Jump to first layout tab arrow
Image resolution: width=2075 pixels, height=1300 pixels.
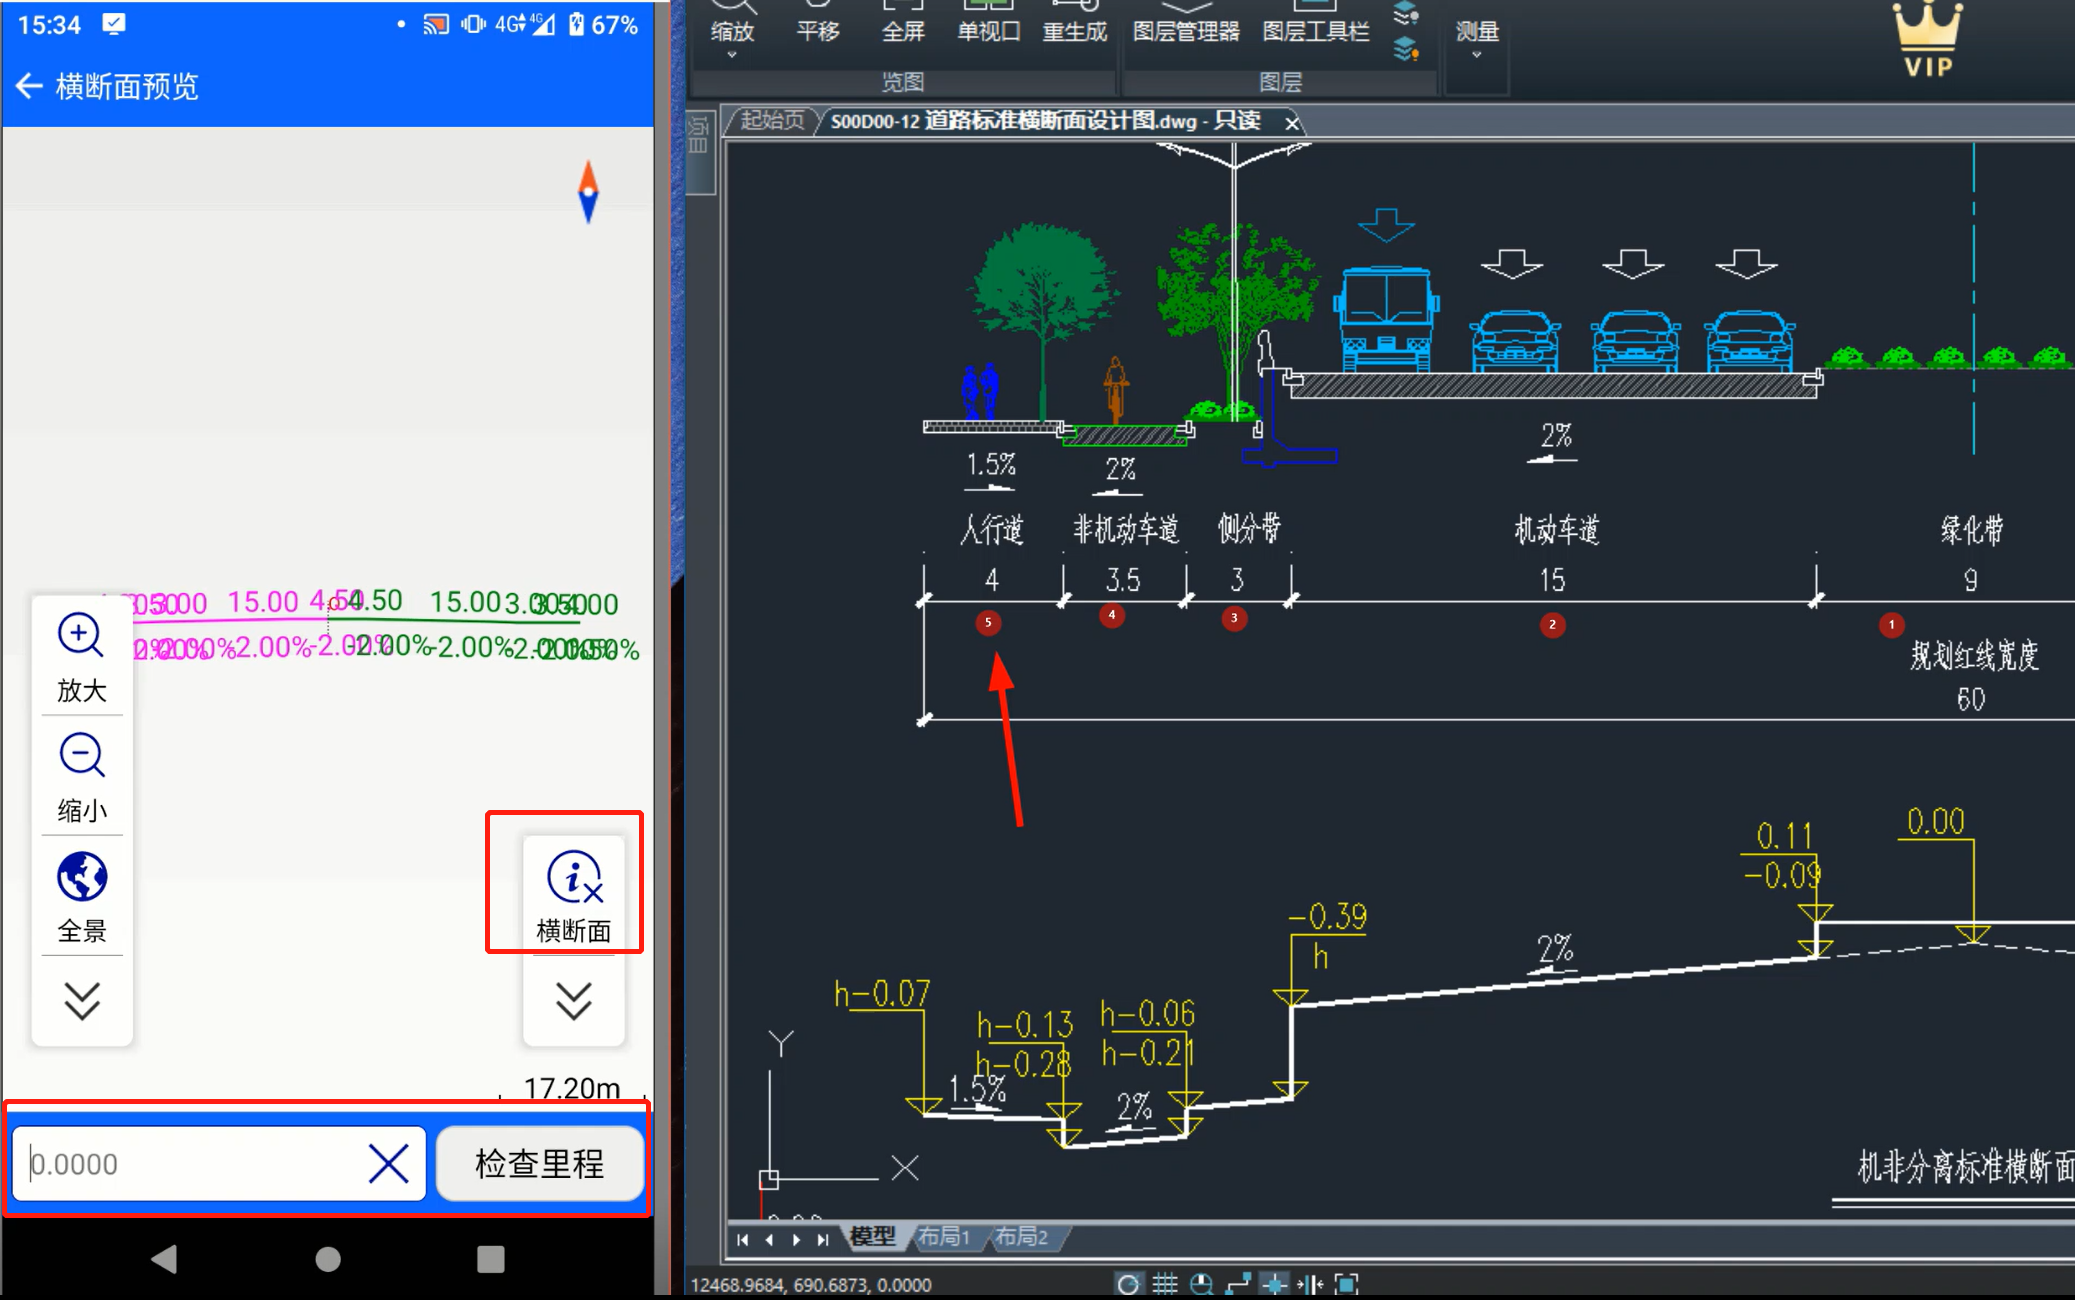(x=743, y=1239)
